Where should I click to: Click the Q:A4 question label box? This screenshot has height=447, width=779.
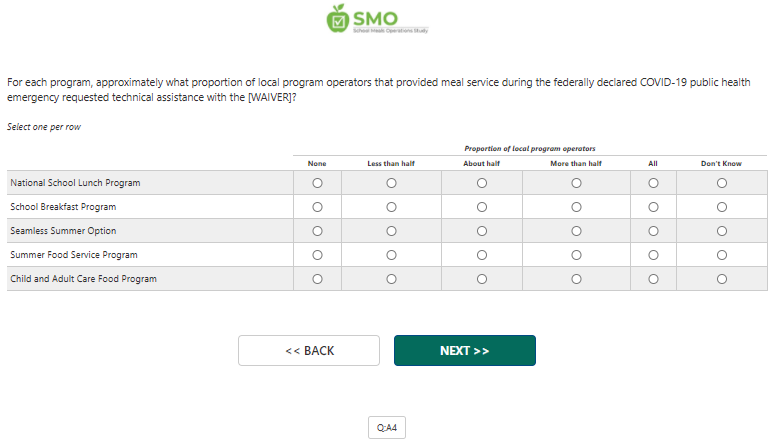pos(387,428)
